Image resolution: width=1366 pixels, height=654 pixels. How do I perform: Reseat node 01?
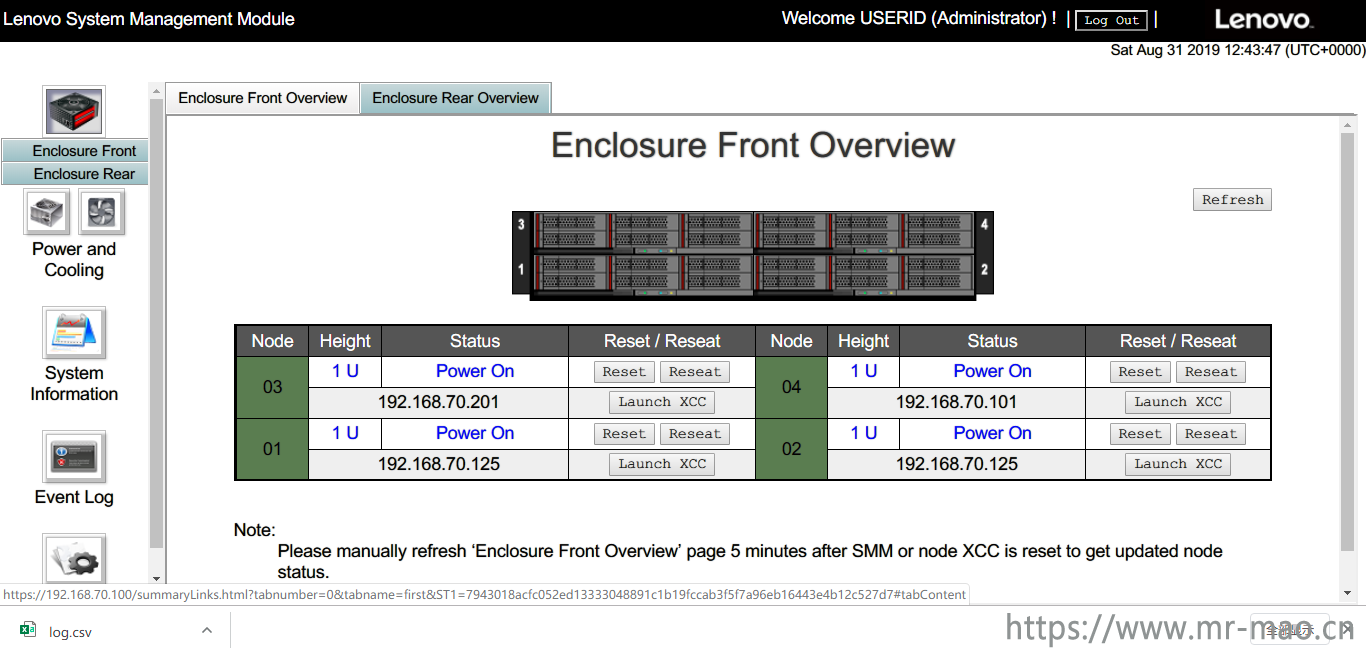tap(695, 434)
